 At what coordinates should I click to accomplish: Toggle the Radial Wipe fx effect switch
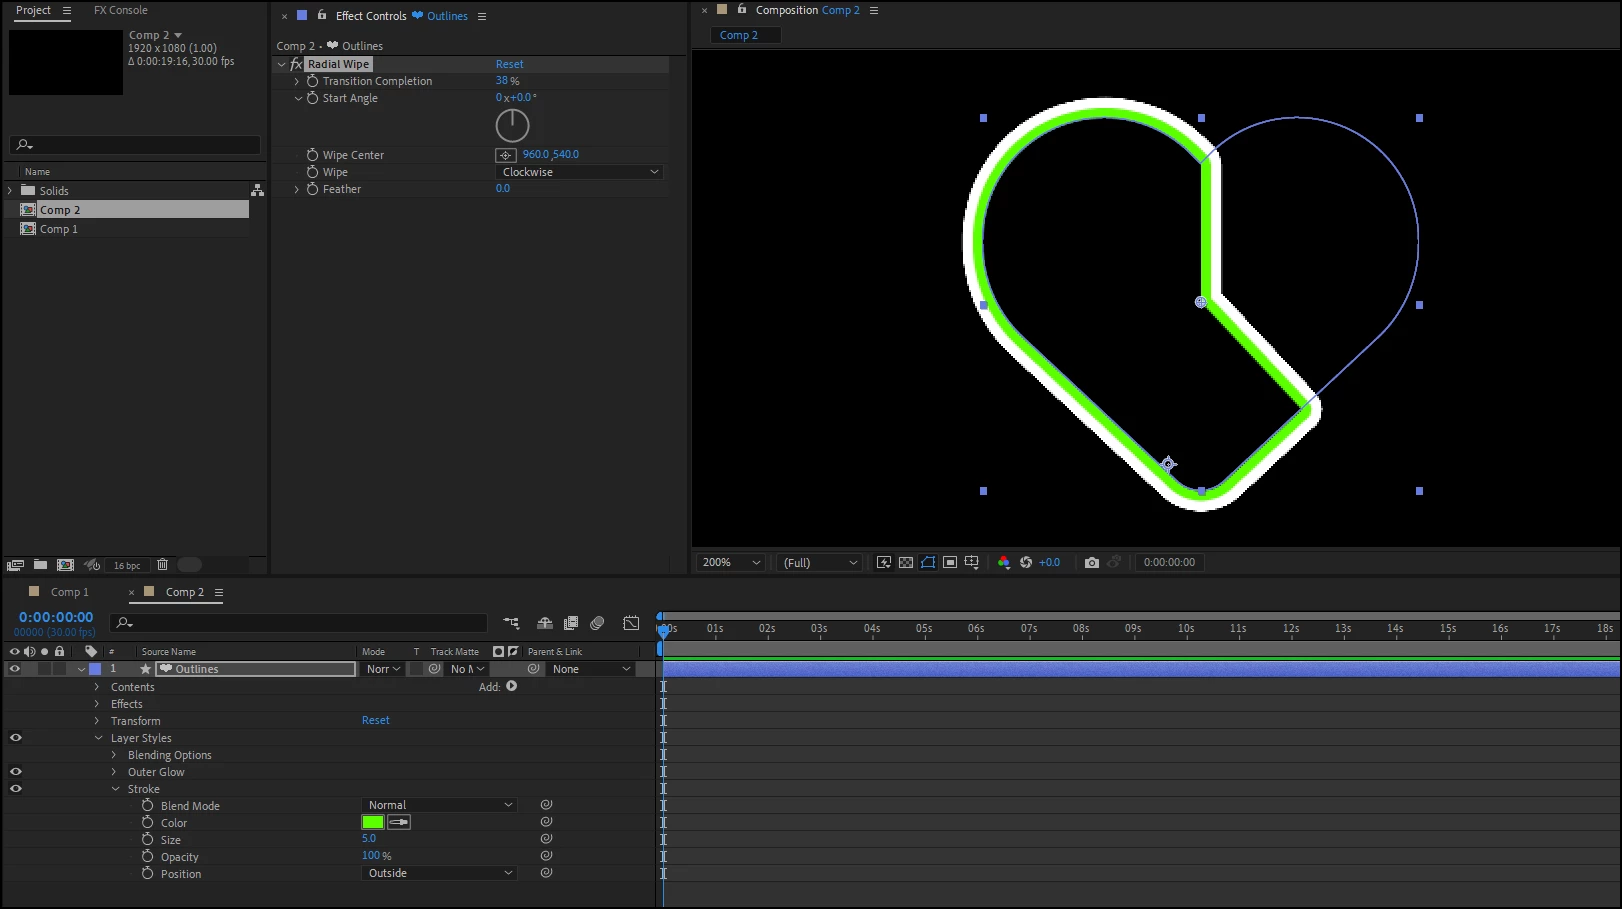(x=296, y=64)
